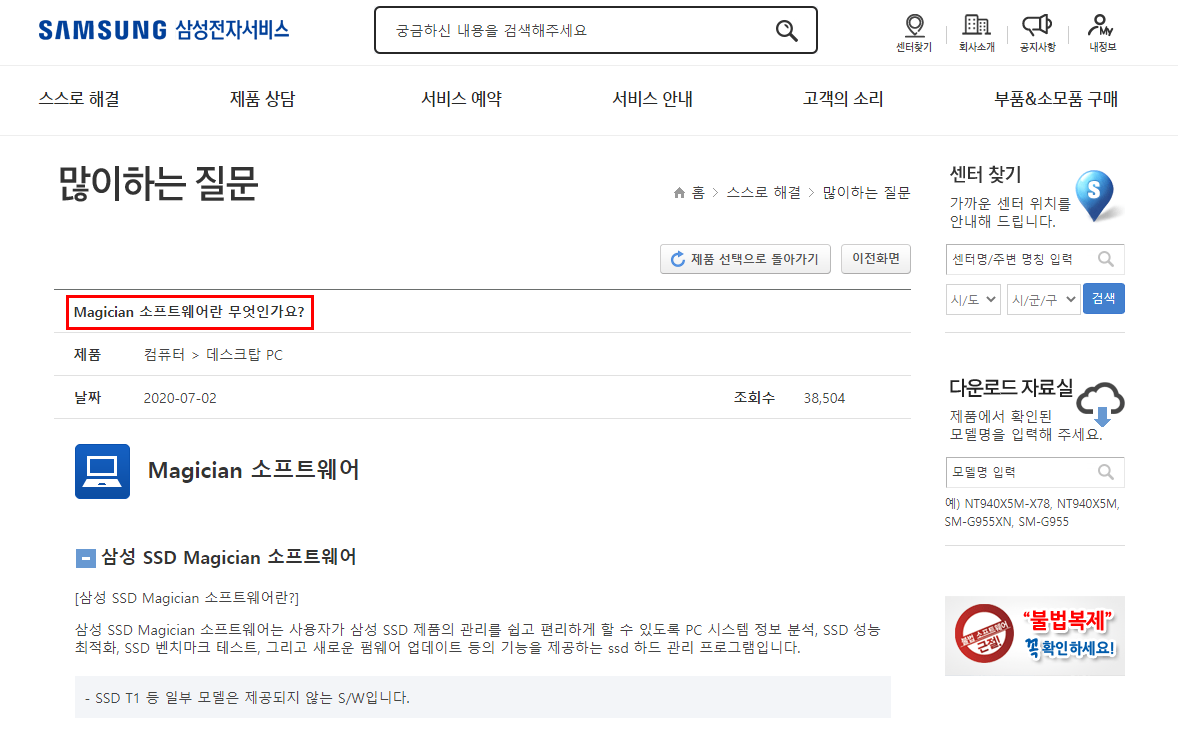Viewport: 1178px width, 735px height.
Task: Click the [삼성 SSD Magician 소프트웨어란?] text
Action: coord(186,598)
